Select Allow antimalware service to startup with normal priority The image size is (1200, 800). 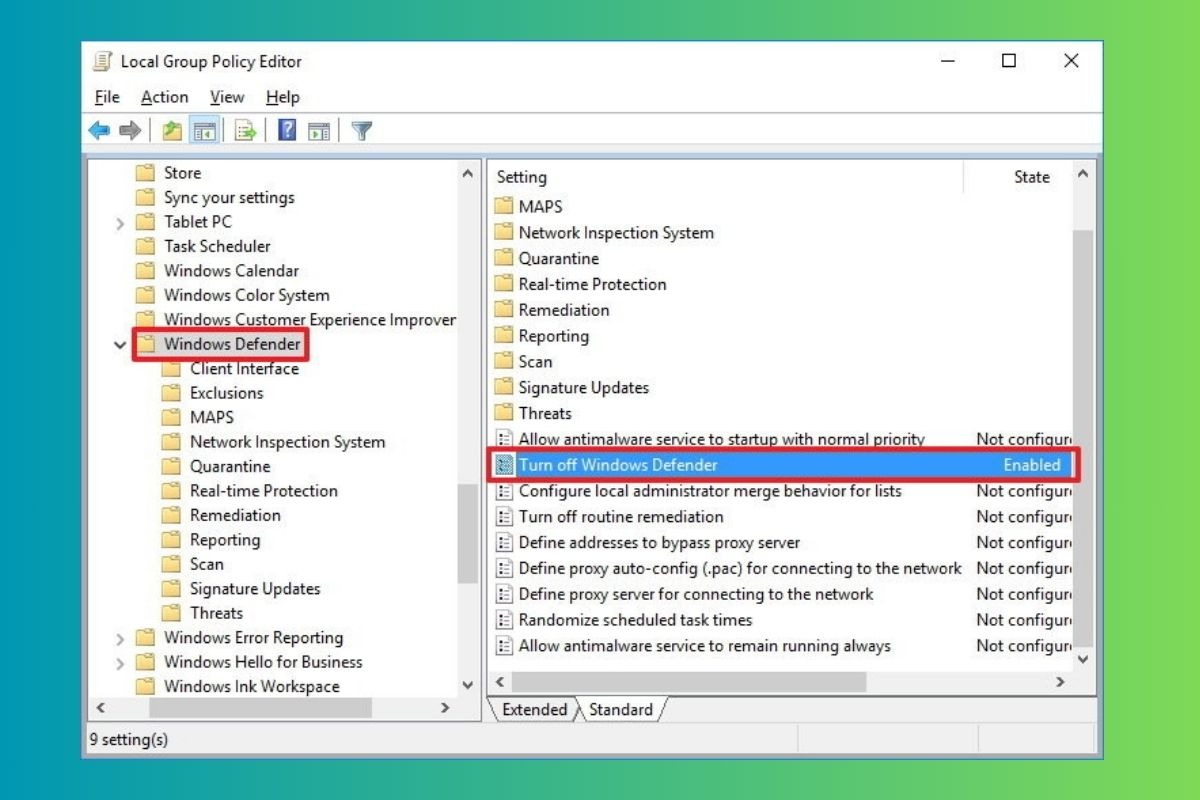[x=721, y=439]
